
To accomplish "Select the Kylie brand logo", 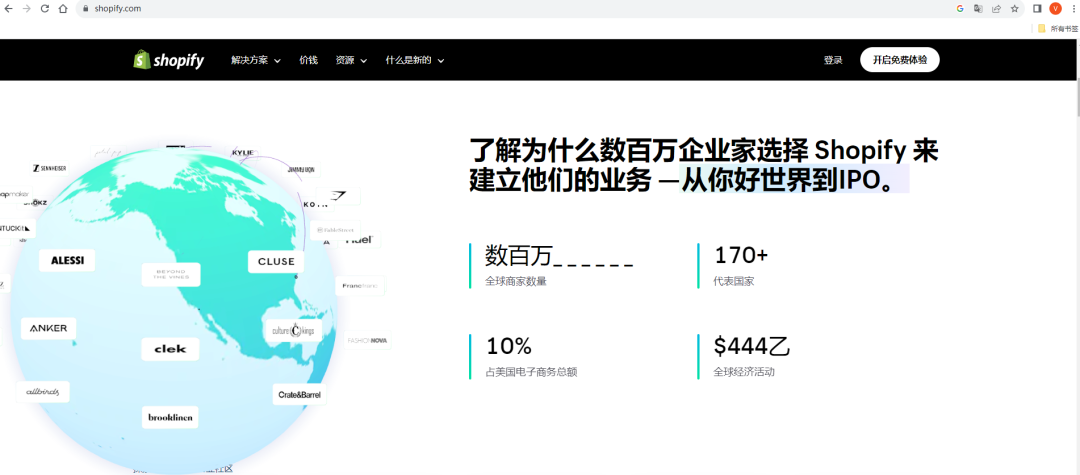I will (x=243, y=153).
